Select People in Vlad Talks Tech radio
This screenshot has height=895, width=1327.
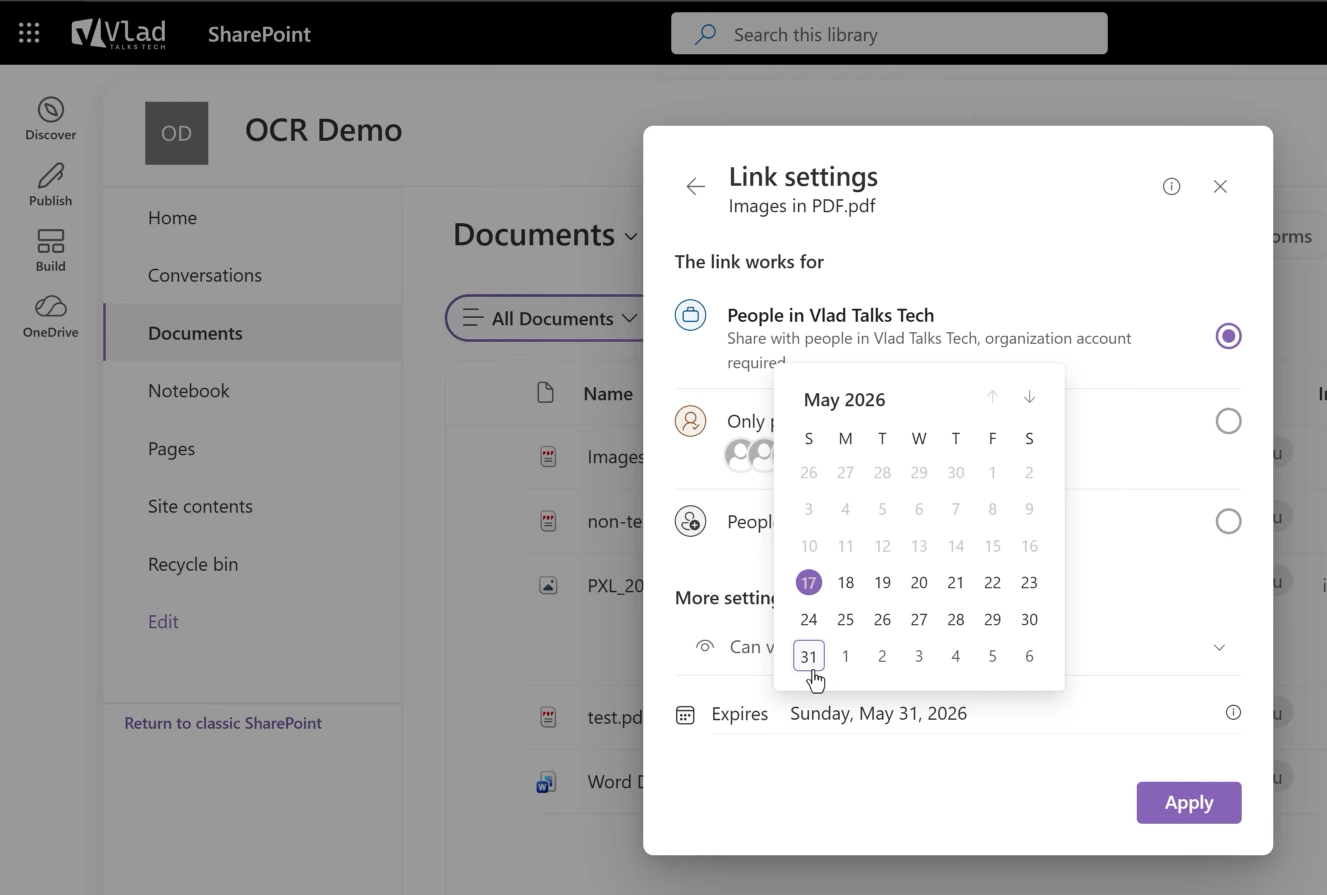click(1228, 336)
